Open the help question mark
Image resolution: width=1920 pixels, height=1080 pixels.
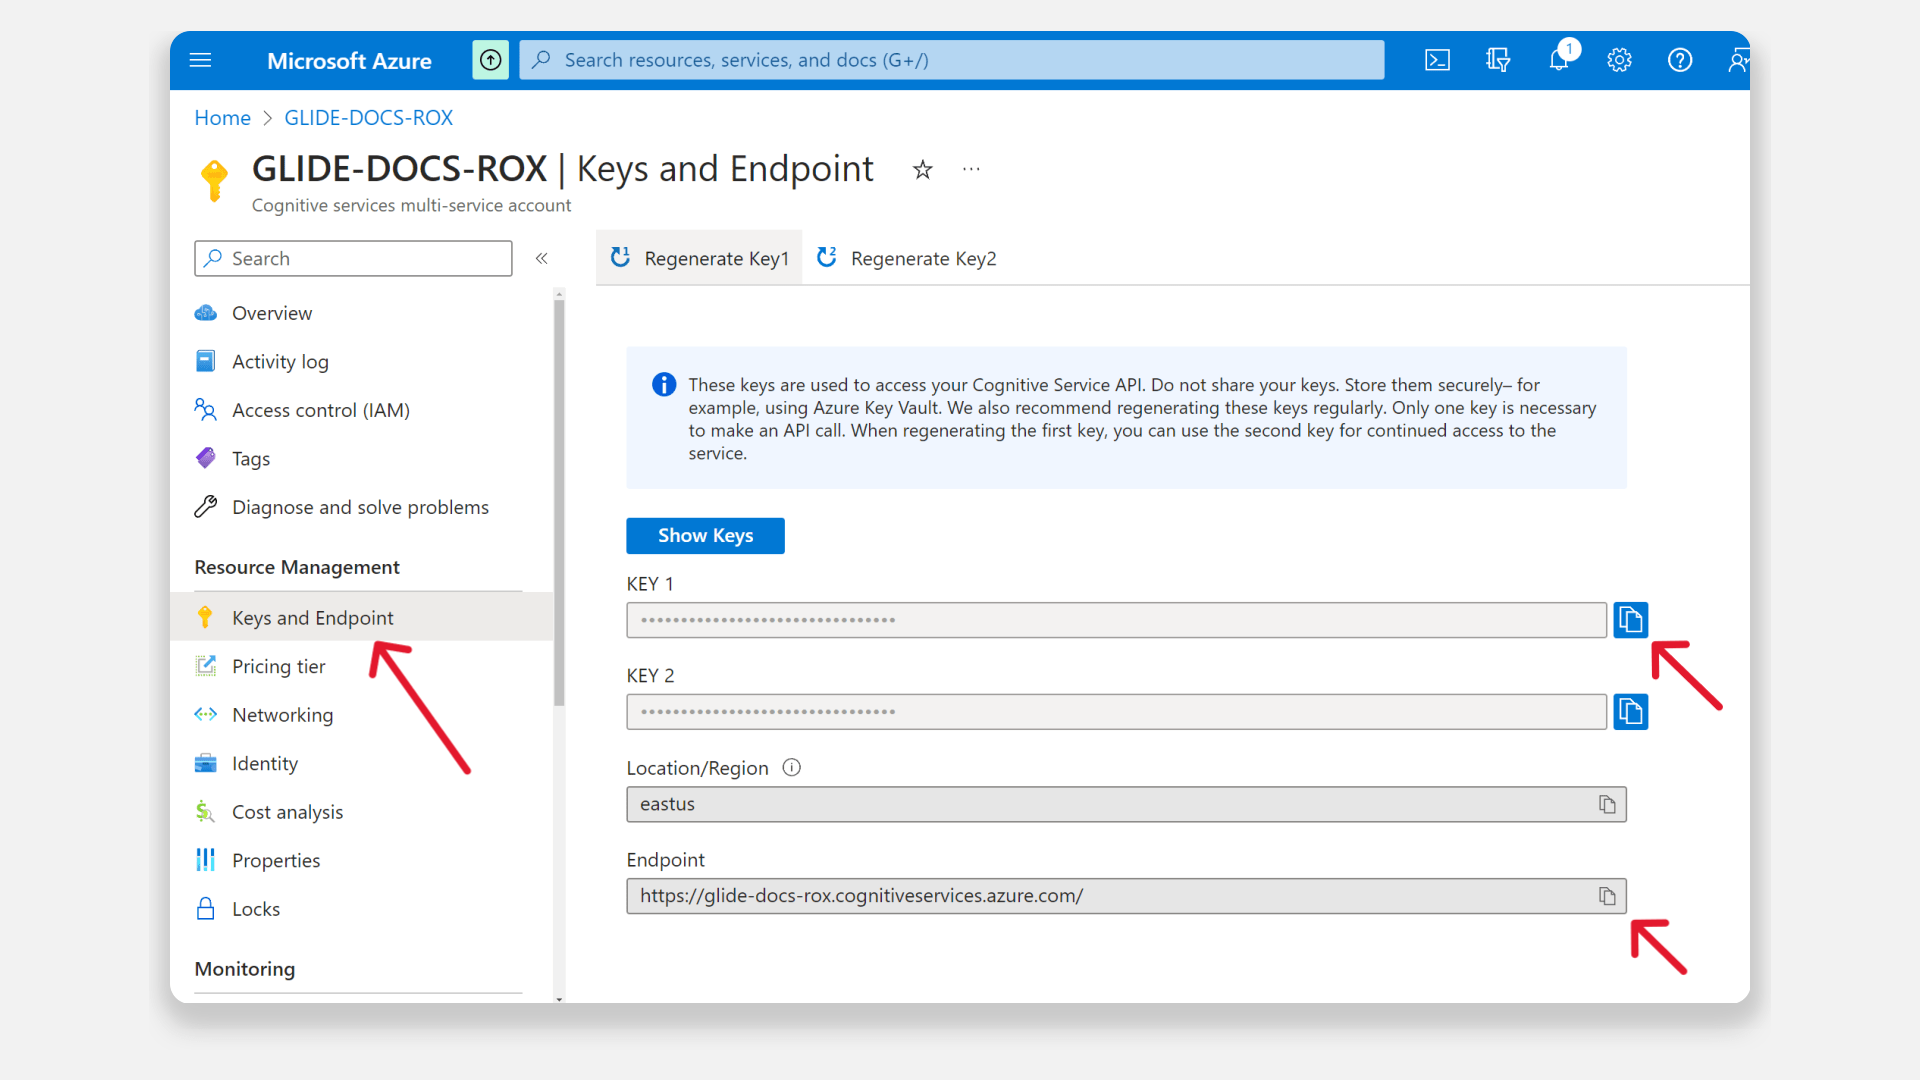tap(1680, 60)
